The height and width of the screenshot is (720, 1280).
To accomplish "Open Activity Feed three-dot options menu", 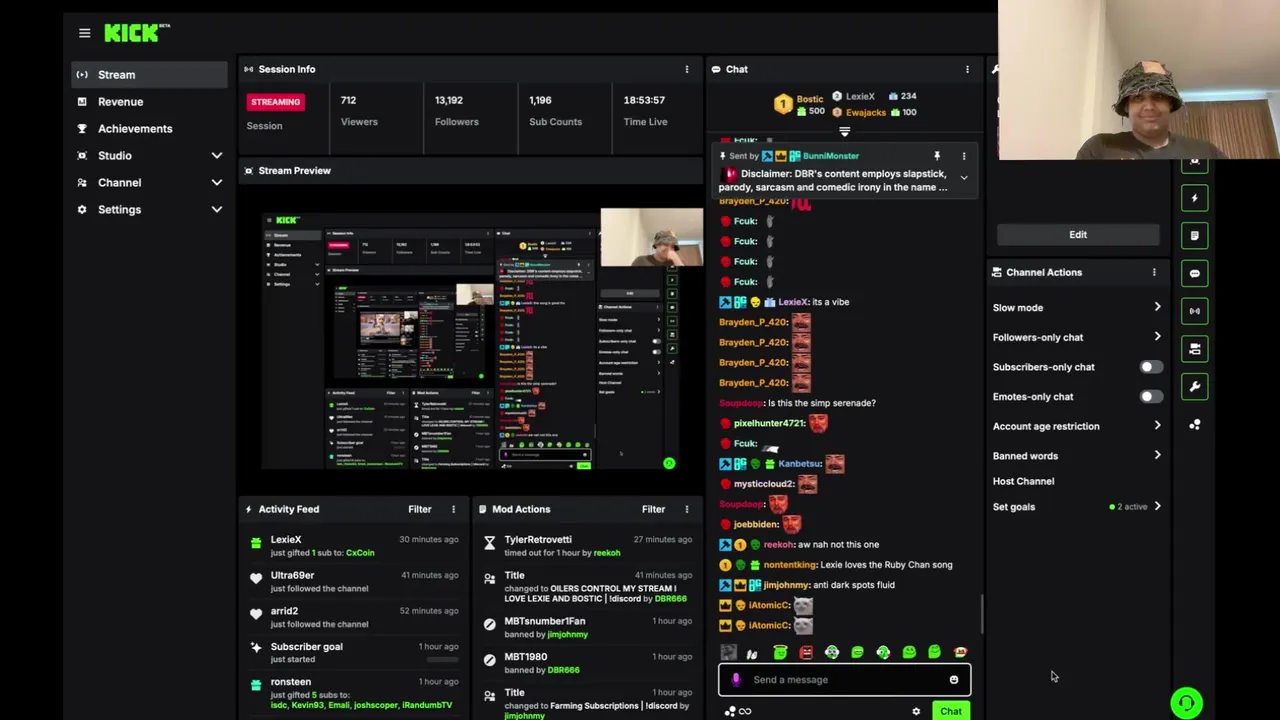I will (x=453, y=509).
